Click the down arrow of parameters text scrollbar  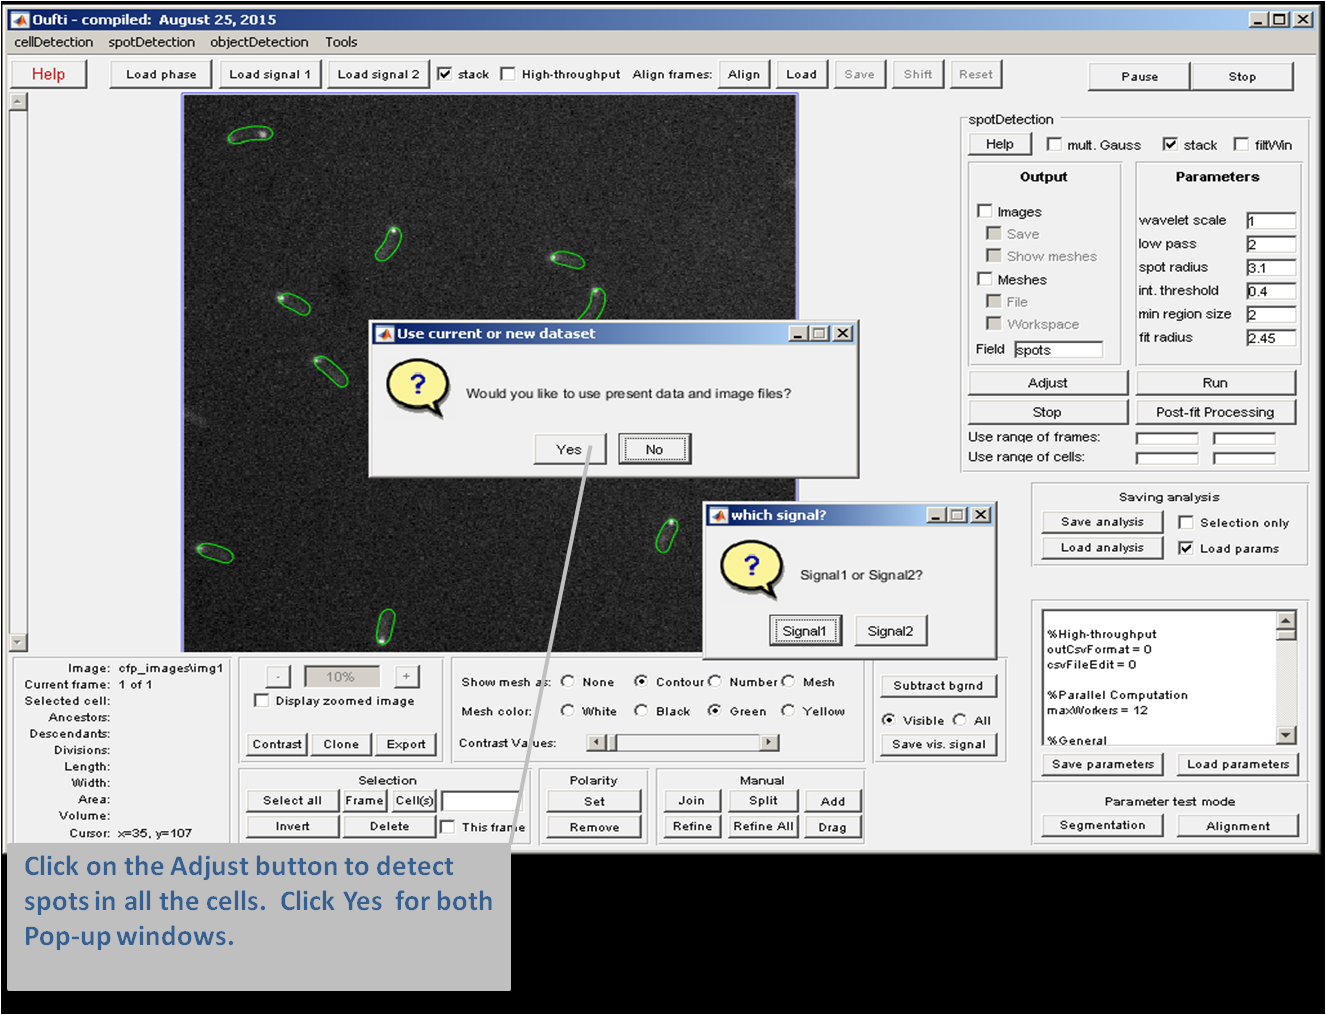[x=1287, y=735]
